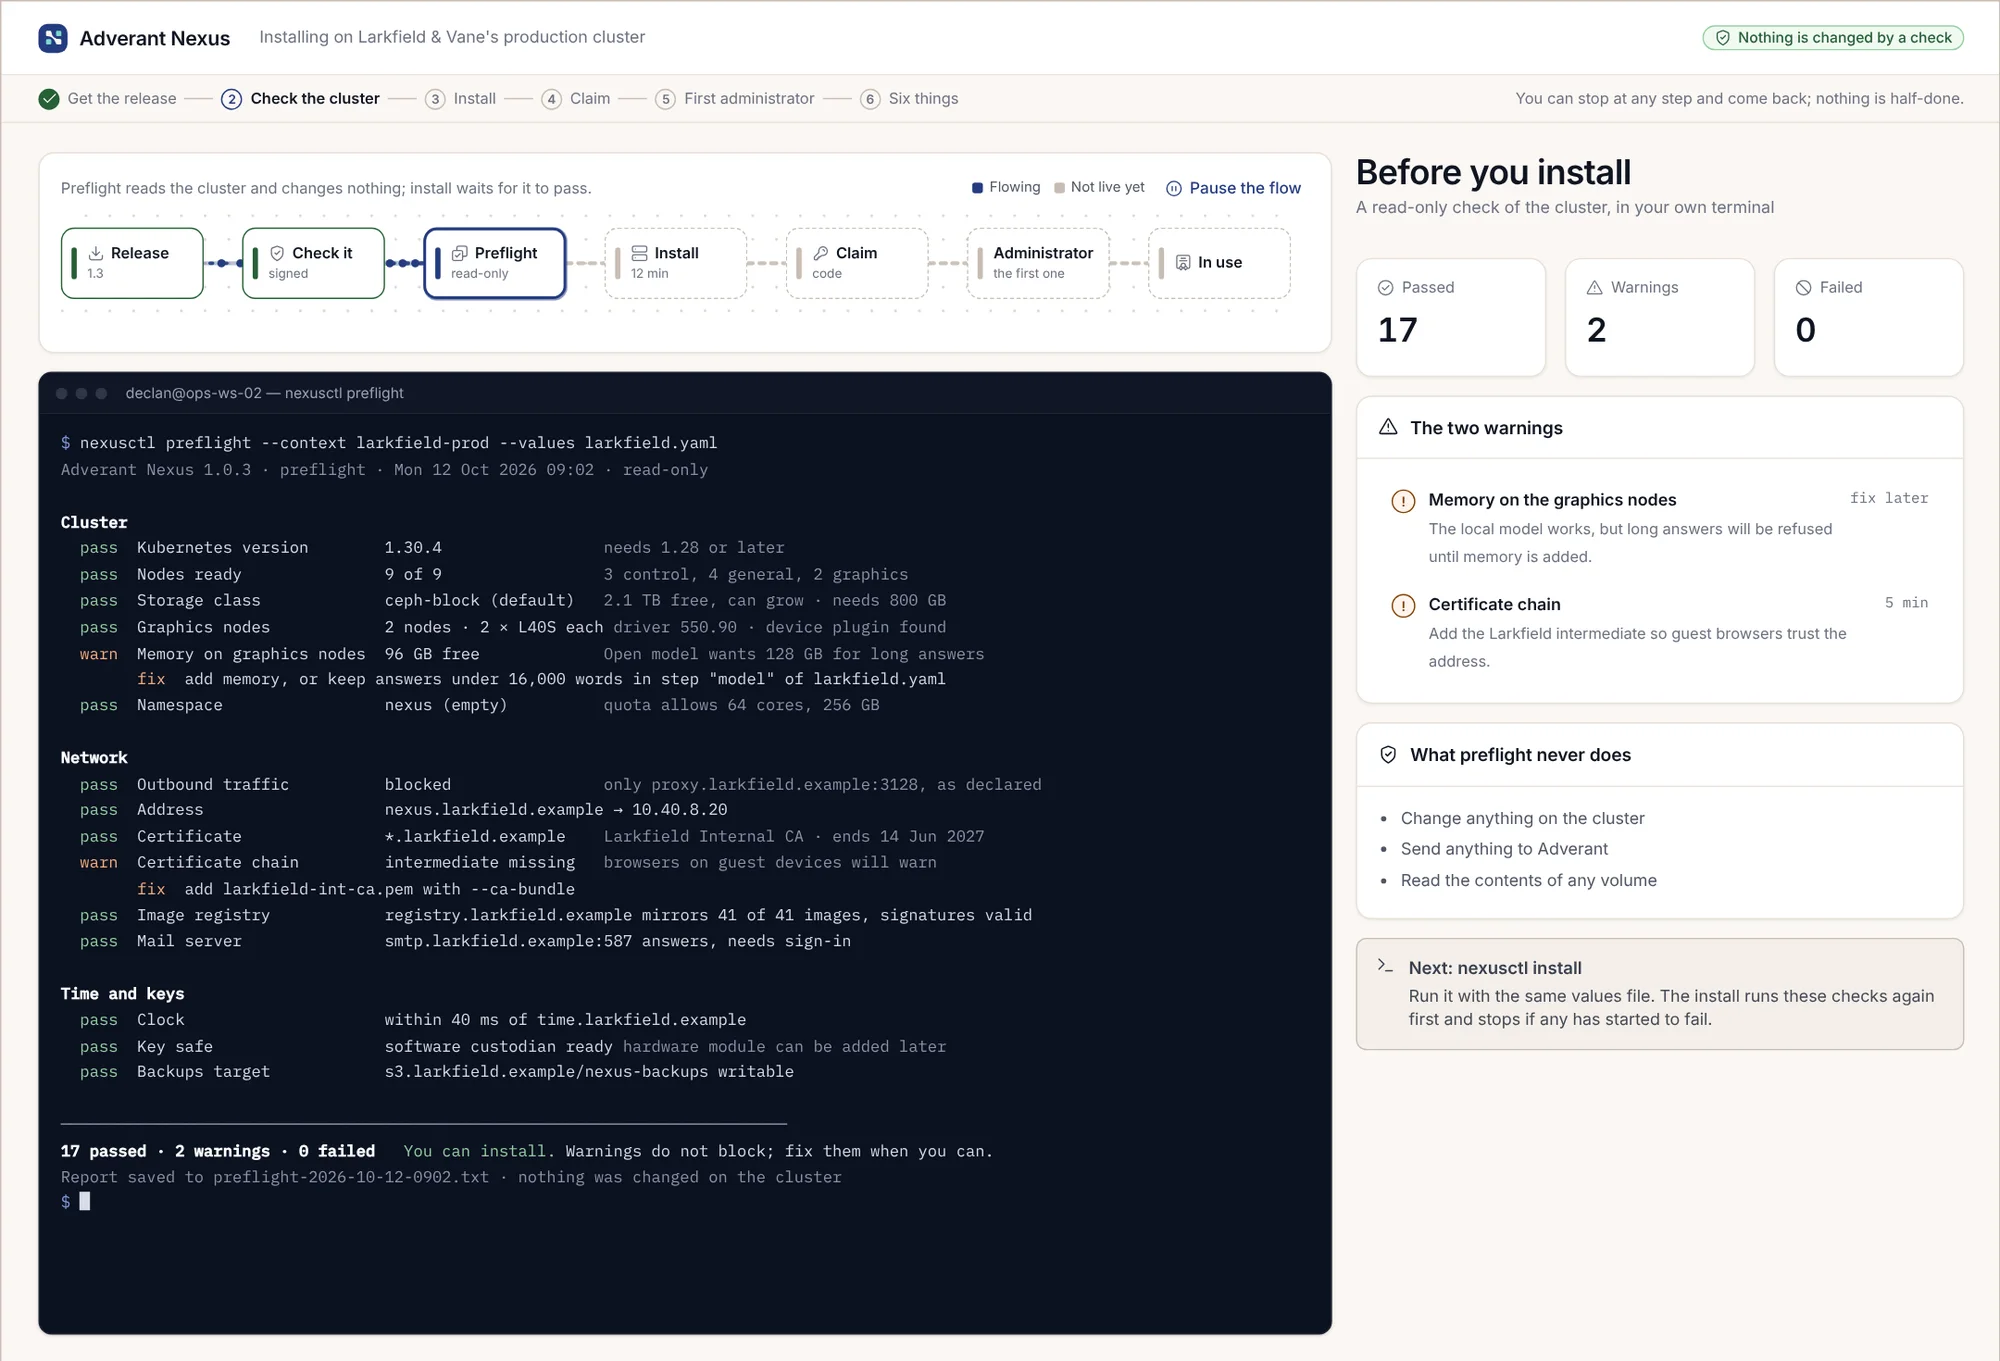Click the alert icon beside Memory on the graphics nodes
The width and height of the screenshot is (2000, 1361).
pos(1404,501)
